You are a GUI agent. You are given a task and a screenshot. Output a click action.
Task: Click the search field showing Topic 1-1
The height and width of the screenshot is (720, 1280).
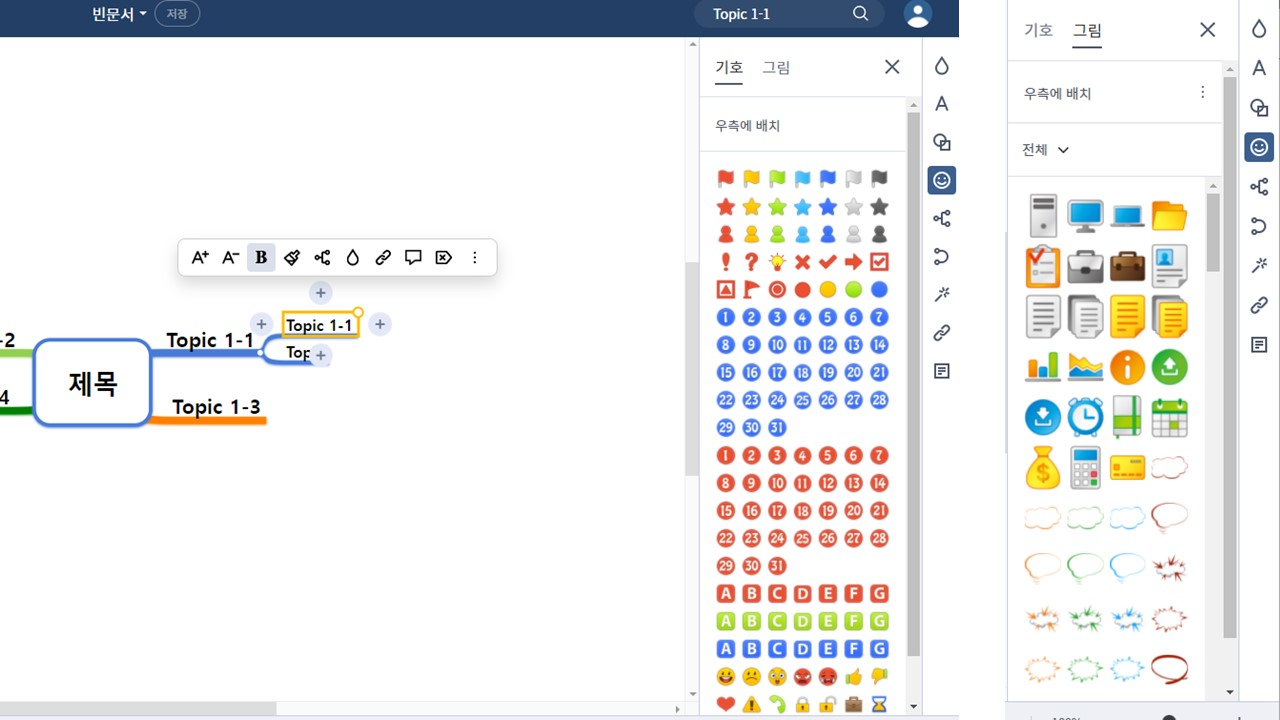(x=780, y=14)
